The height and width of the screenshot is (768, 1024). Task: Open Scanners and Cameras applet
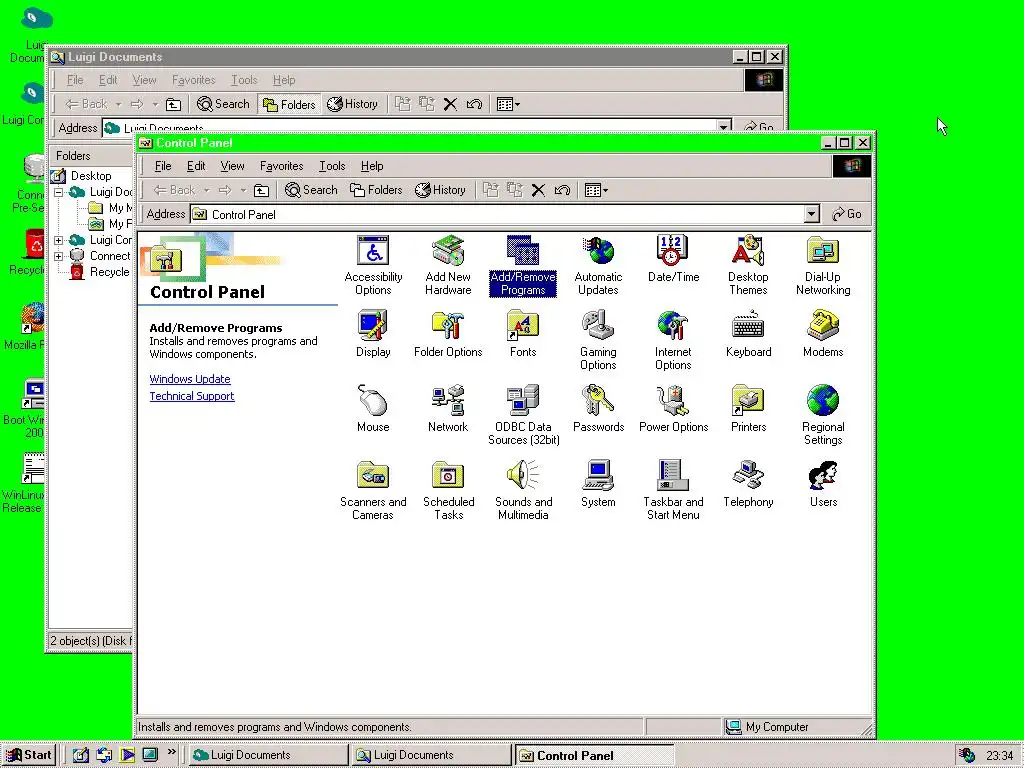[x=373, y=490]
